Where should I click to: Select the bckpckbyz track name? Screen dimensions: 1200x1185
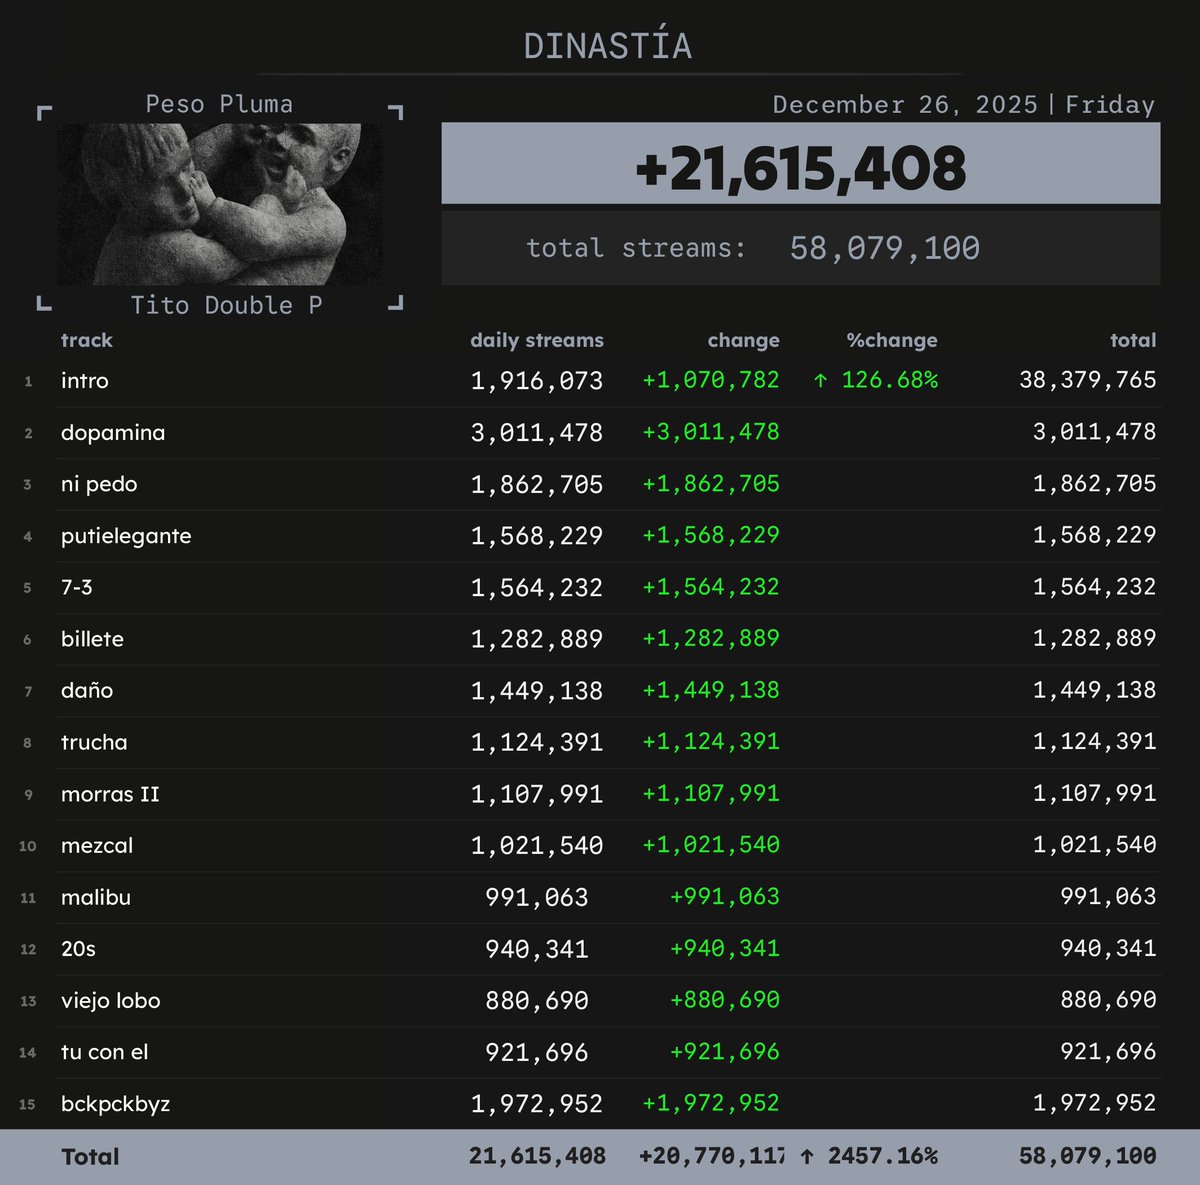(x=115, y=1104)
